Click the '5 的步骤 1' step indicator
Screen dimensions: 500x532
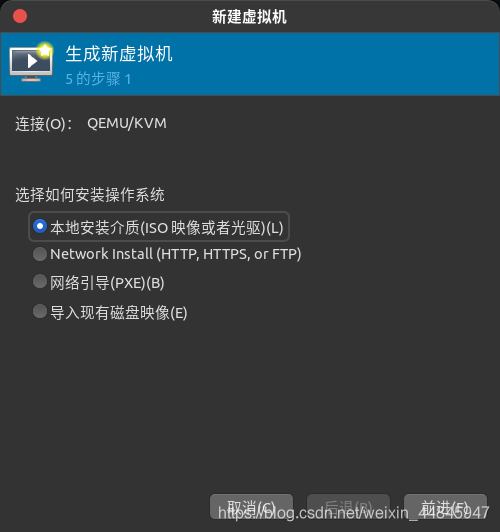(98, 79)
